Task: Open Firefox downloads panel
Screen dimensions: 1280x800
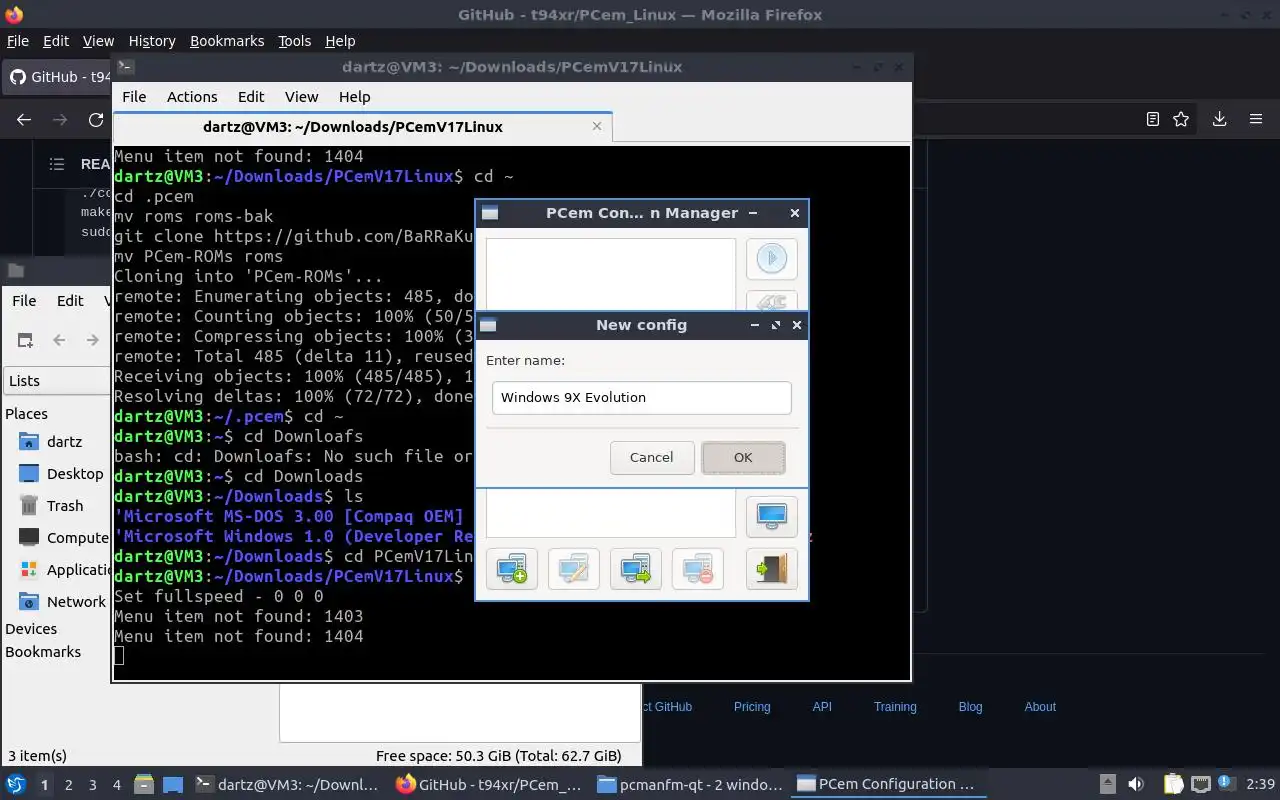Action: click(x=1219, y=119)
